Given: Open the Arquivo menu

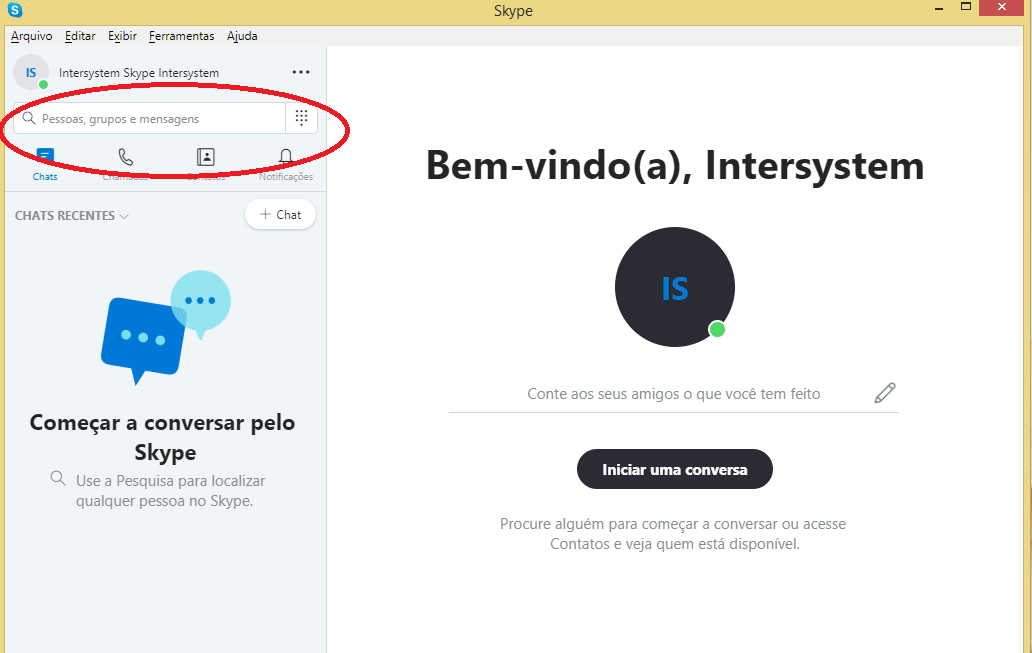Looking at the screenshot, I should pyautogui.click(x=32, y=36).
